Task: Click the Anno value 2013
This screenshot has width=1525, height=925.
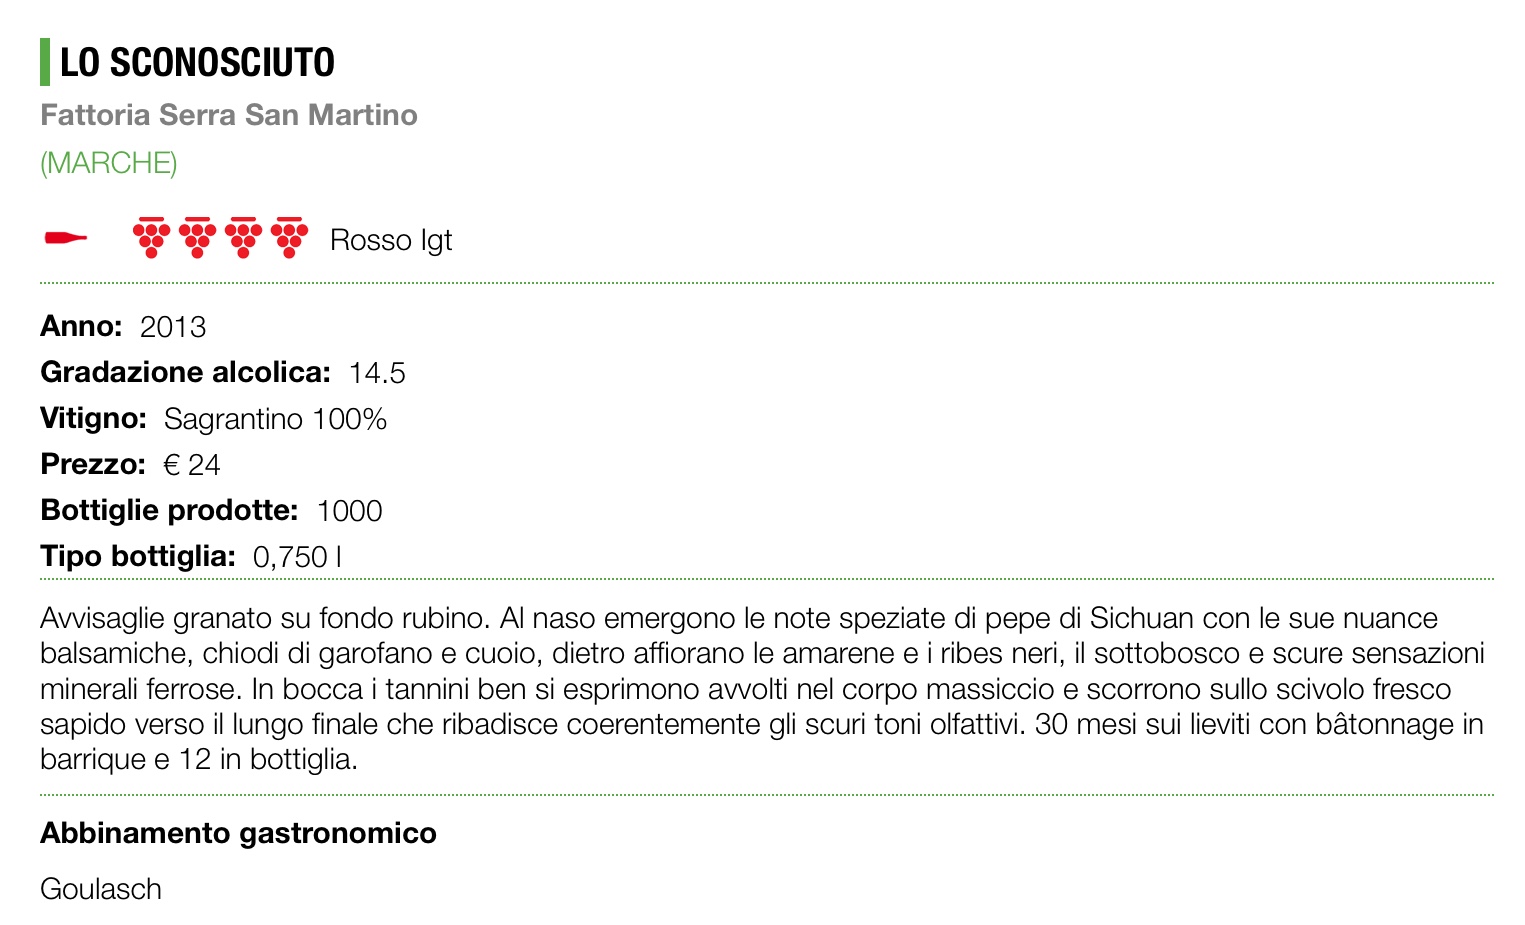Action: point(173,327)
